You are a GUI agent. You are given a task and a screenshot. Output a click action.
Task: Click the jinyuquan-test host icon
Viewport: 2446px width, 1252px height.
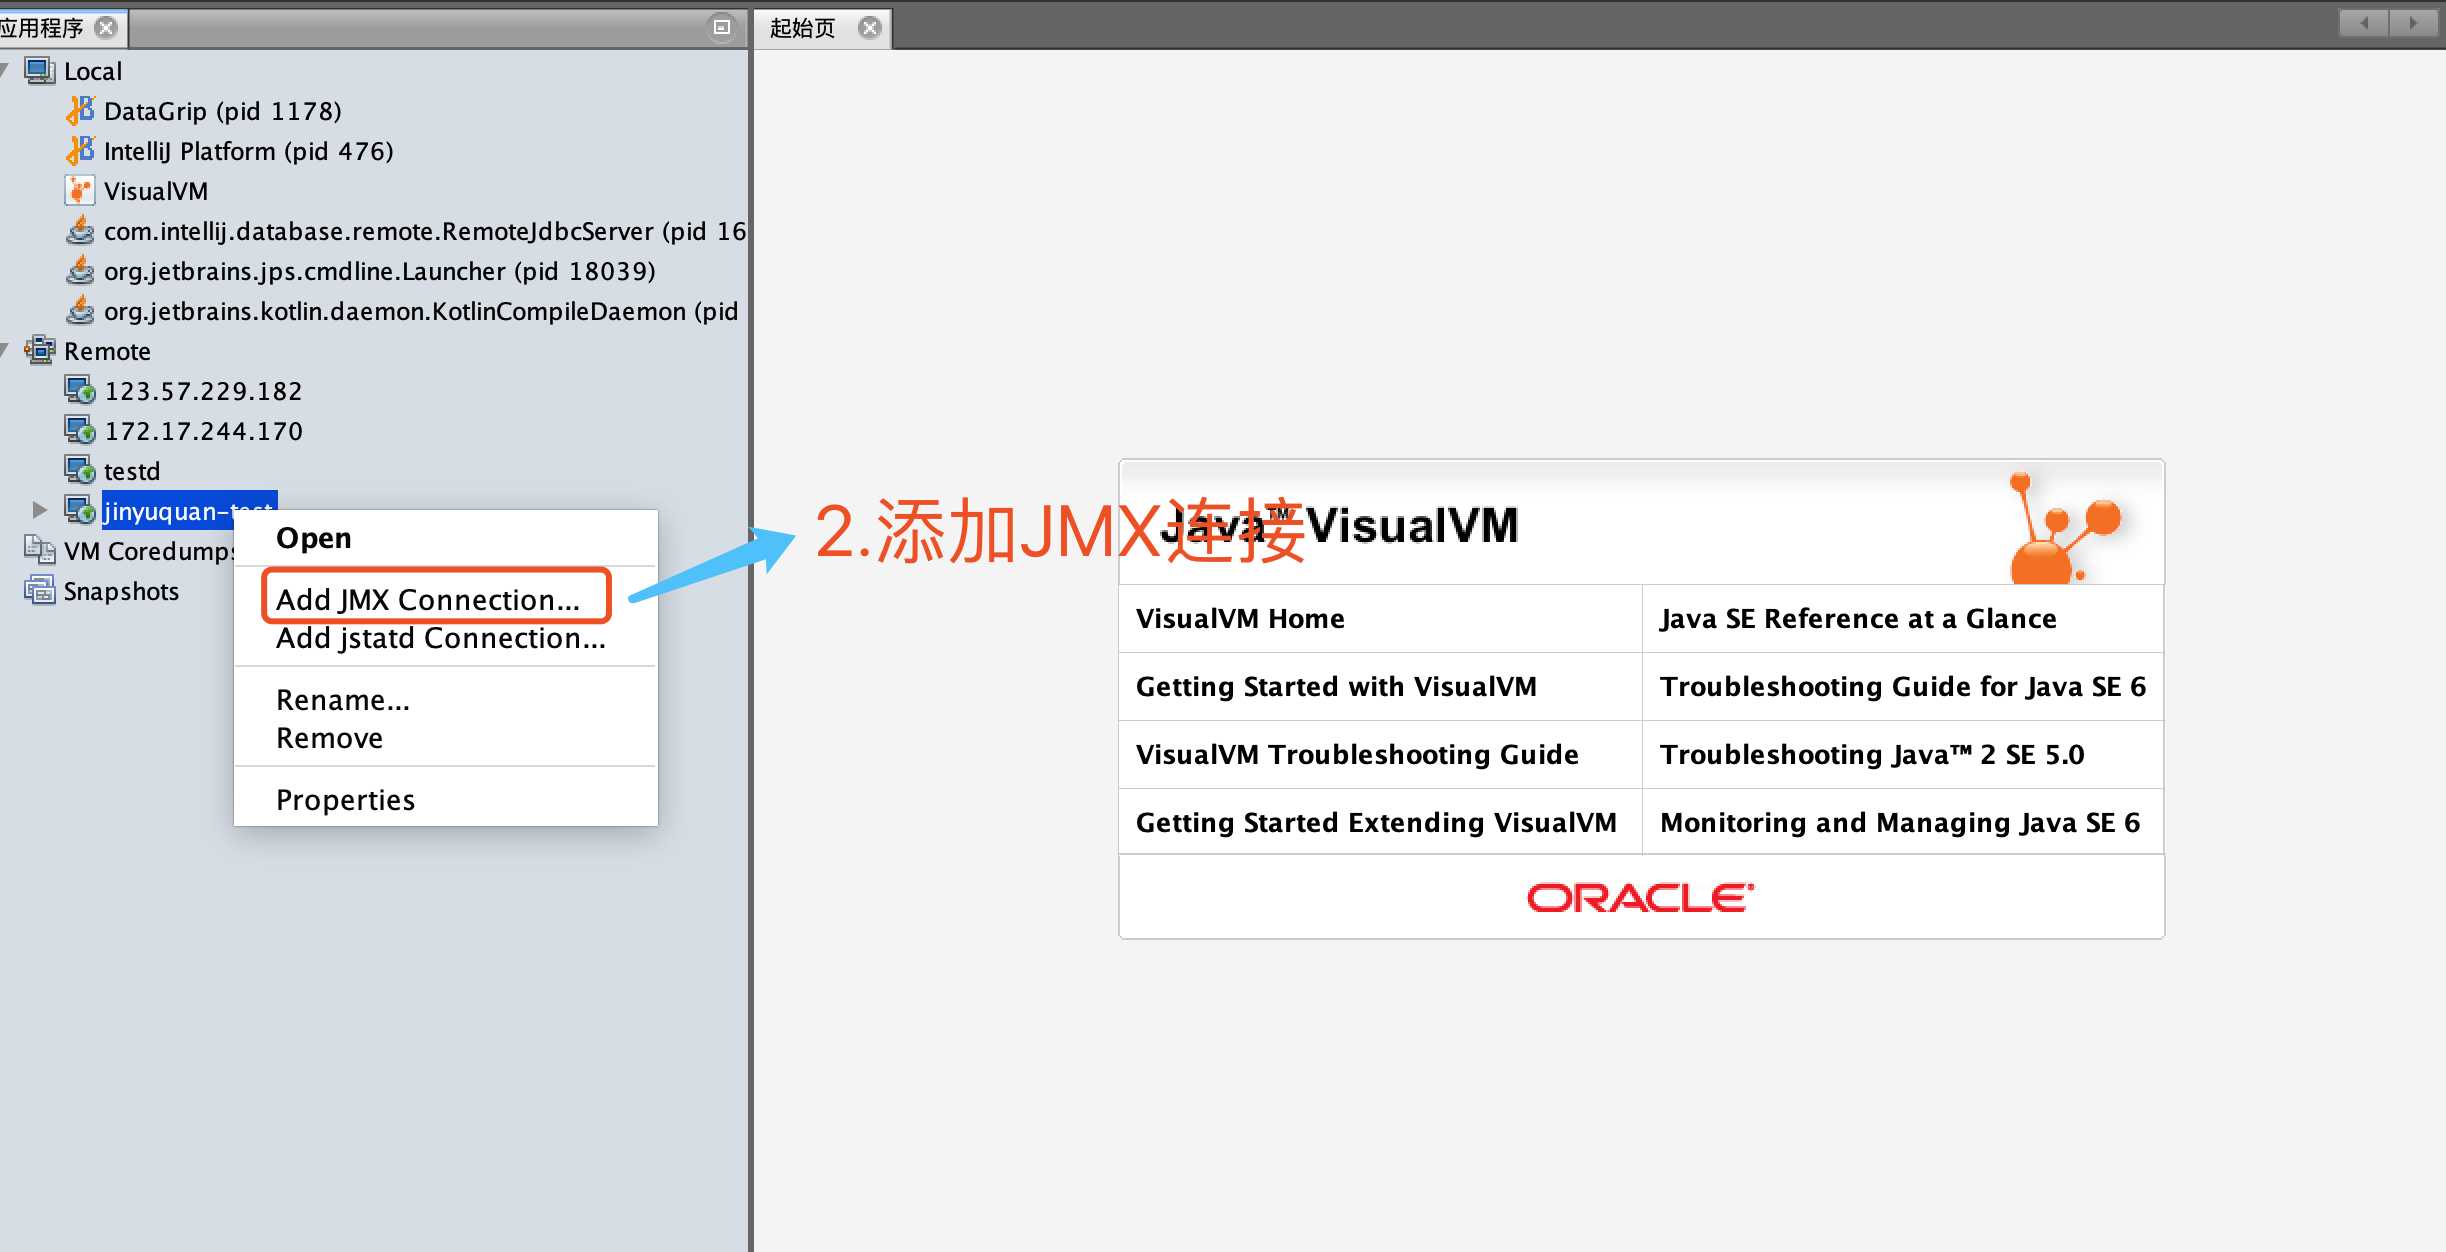click(x=80, y=511)
